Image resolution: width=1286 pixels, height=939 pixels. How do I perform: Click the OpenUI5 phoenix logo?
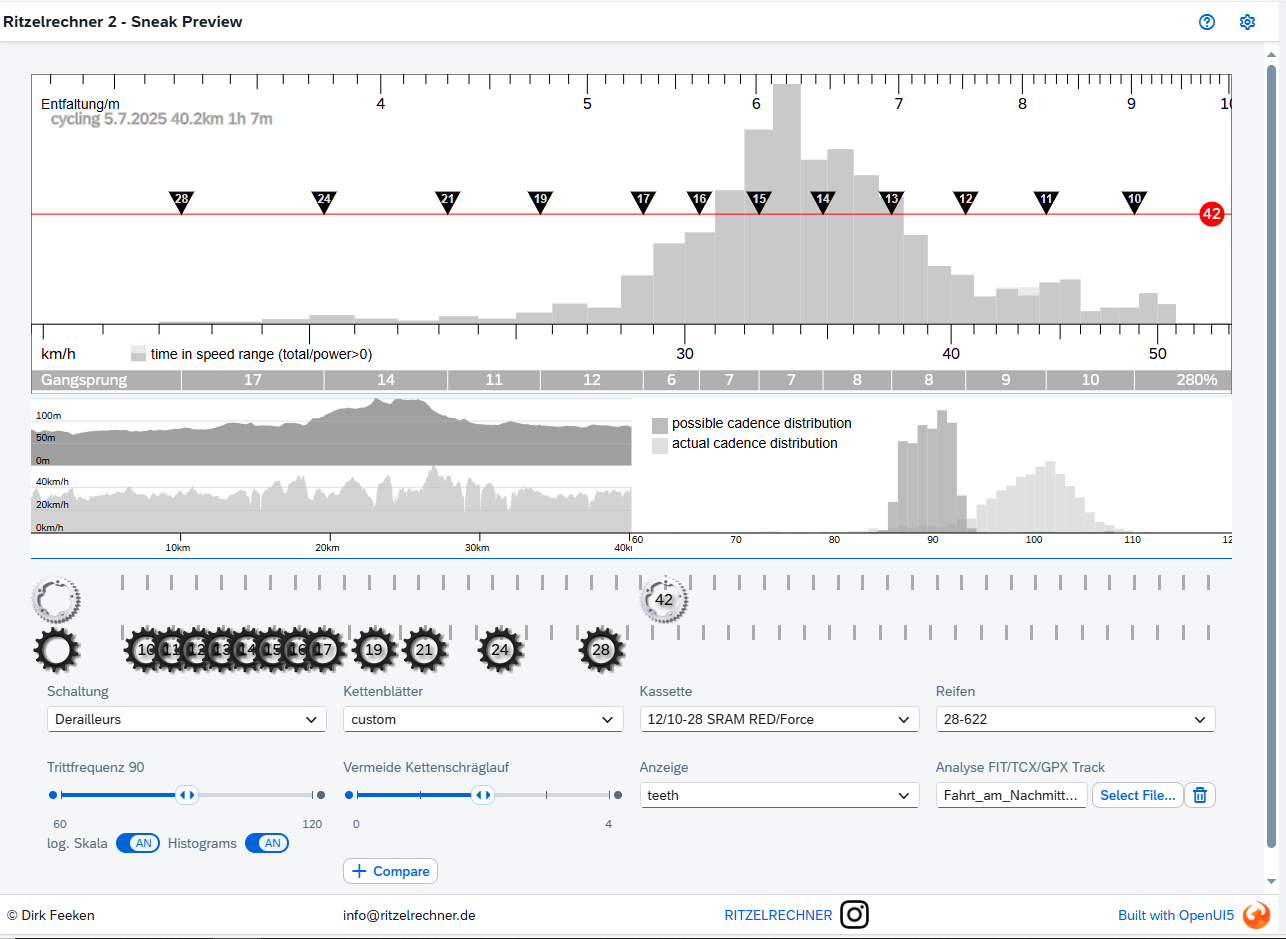[1256, 914]
